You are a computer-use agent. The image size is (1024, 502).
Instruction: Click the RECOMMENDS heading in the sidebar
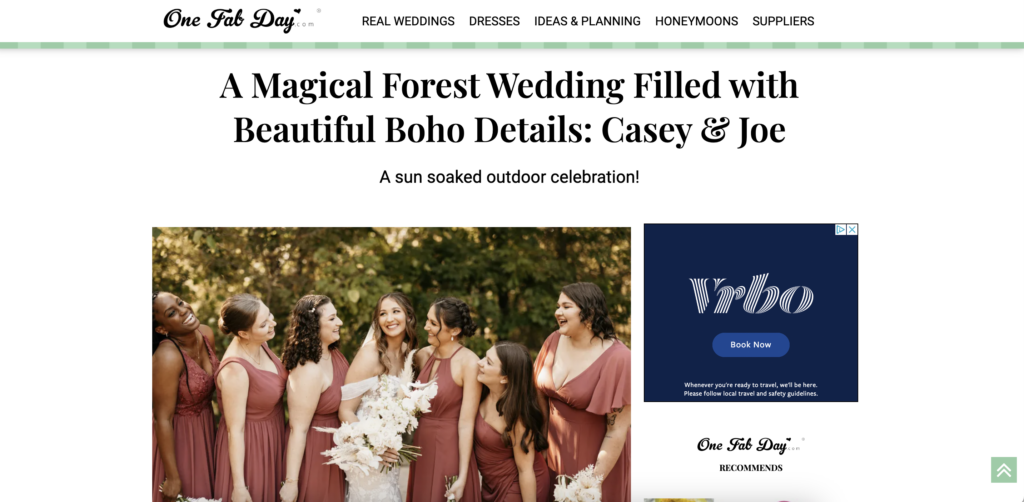pyautogui.click(x=751, y=468)
